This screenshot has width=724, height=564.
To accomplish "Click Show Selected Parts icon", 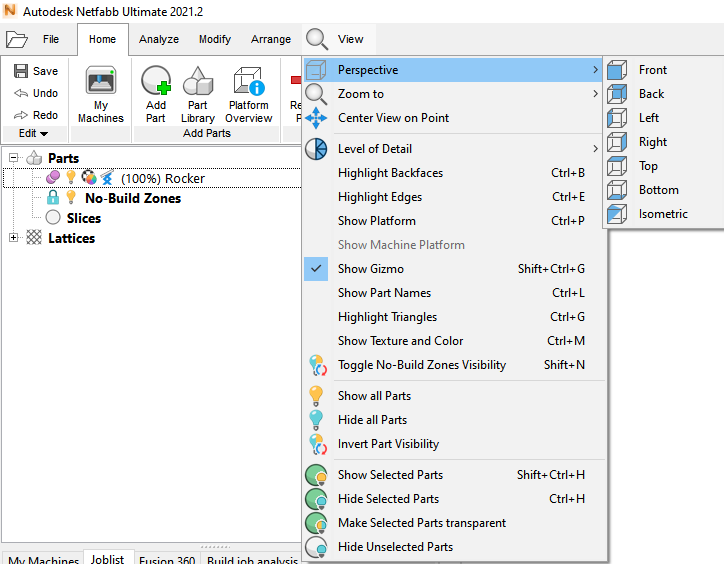I will 316,475.
